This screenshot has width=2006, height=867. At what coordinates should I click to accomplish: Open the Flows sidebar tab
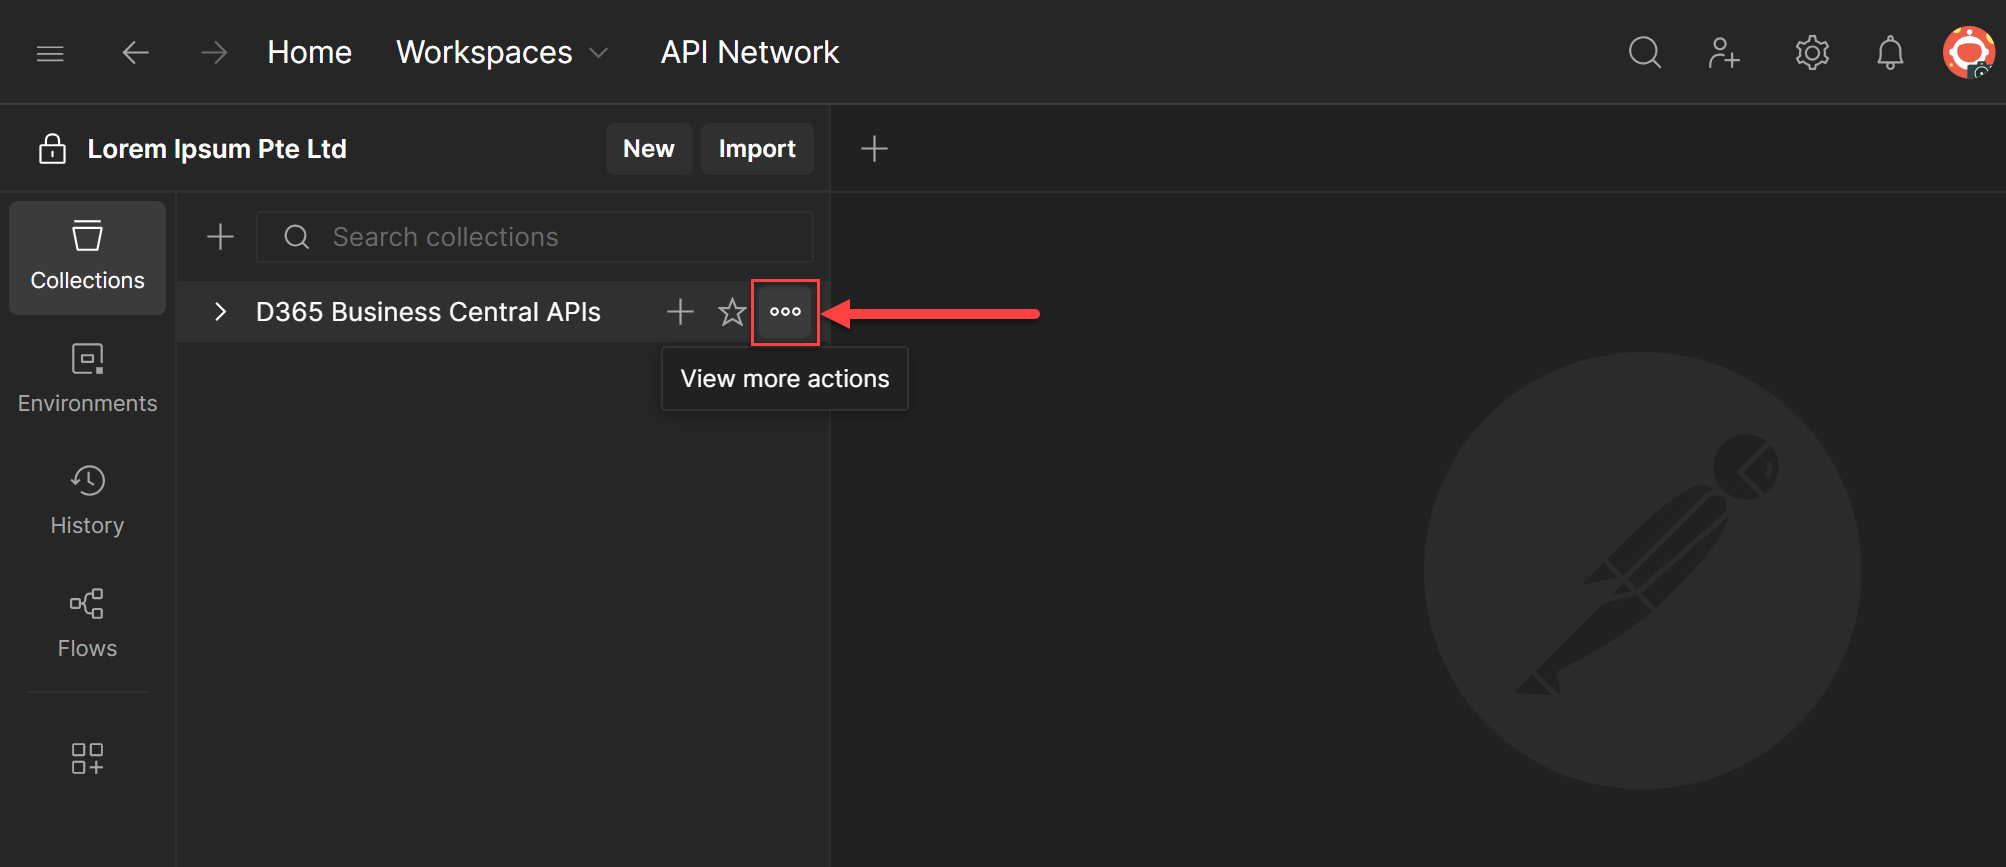pyautogui.click(x=88, y=624)
